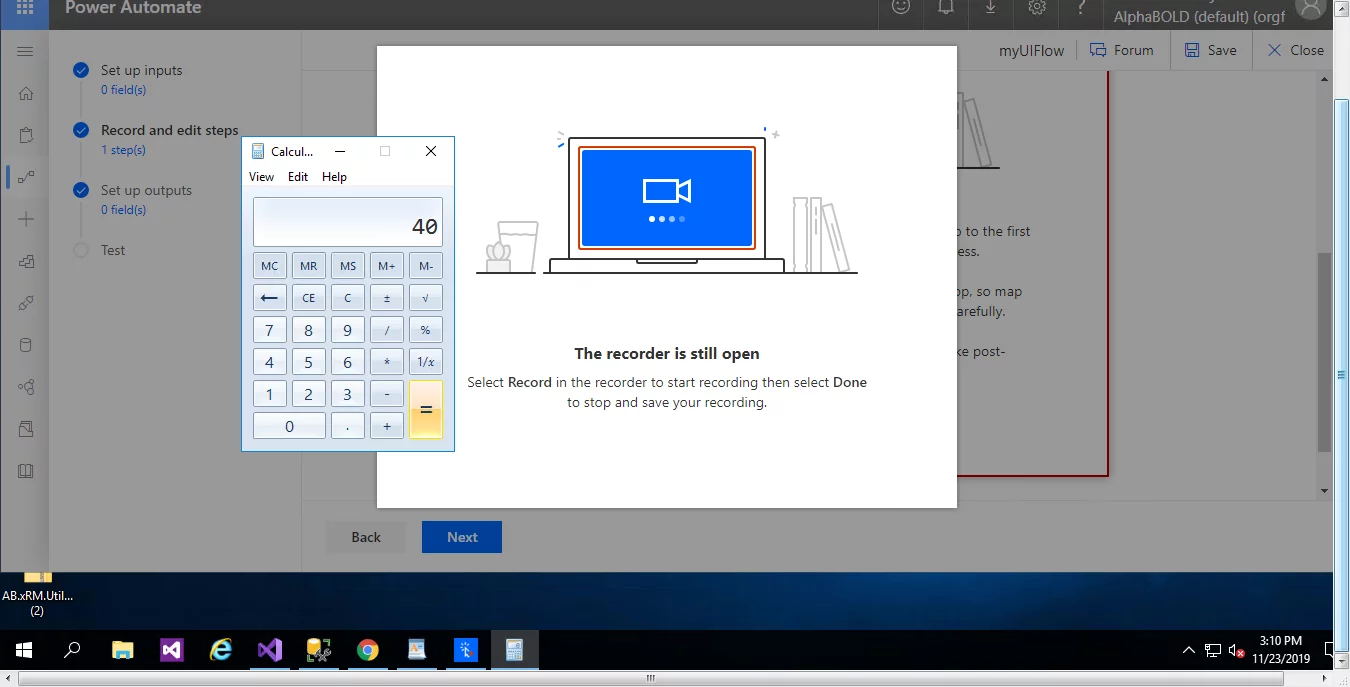Open Templates icon in sidebar
The height and width of the screenshot is (687, 1350).
coord(26,261)
